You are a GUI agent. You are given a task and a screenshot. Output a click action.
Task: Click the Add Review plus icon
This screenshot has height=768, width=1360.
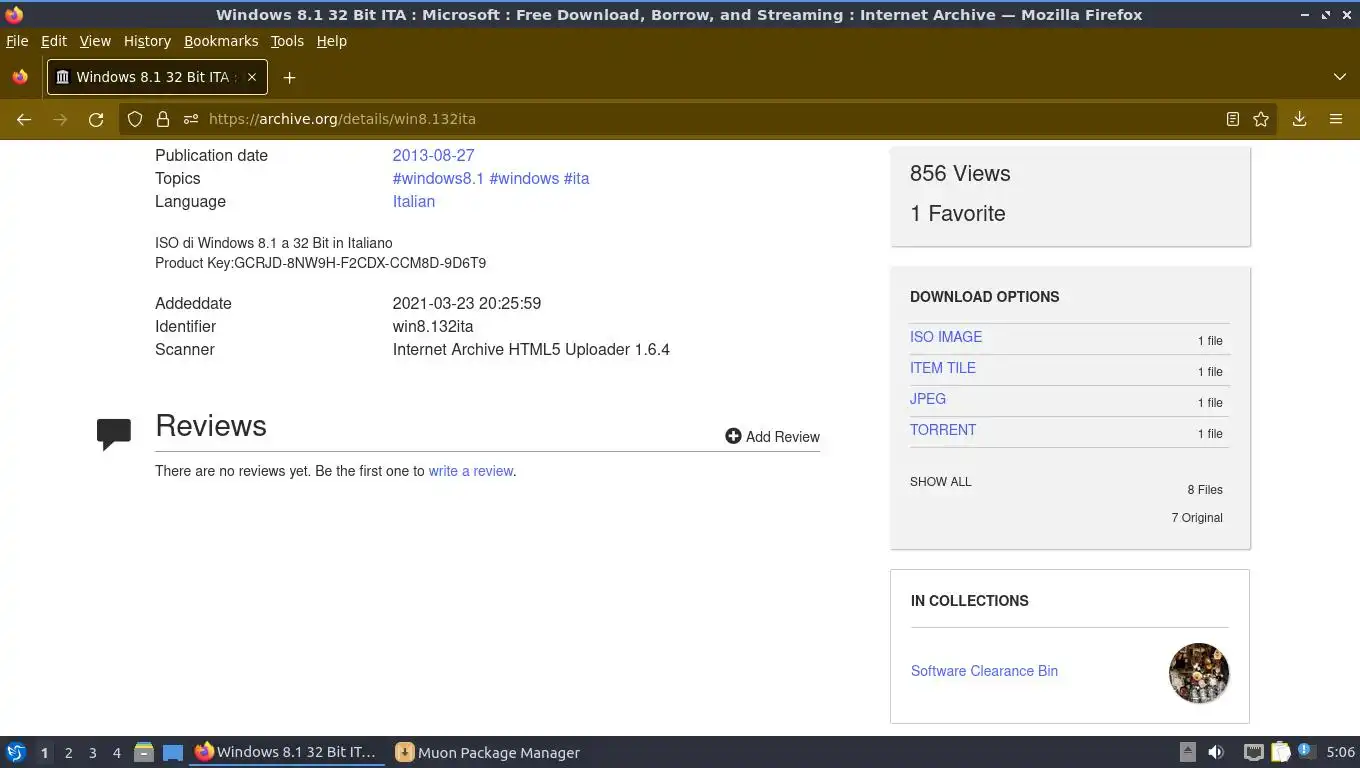(733, 436)
